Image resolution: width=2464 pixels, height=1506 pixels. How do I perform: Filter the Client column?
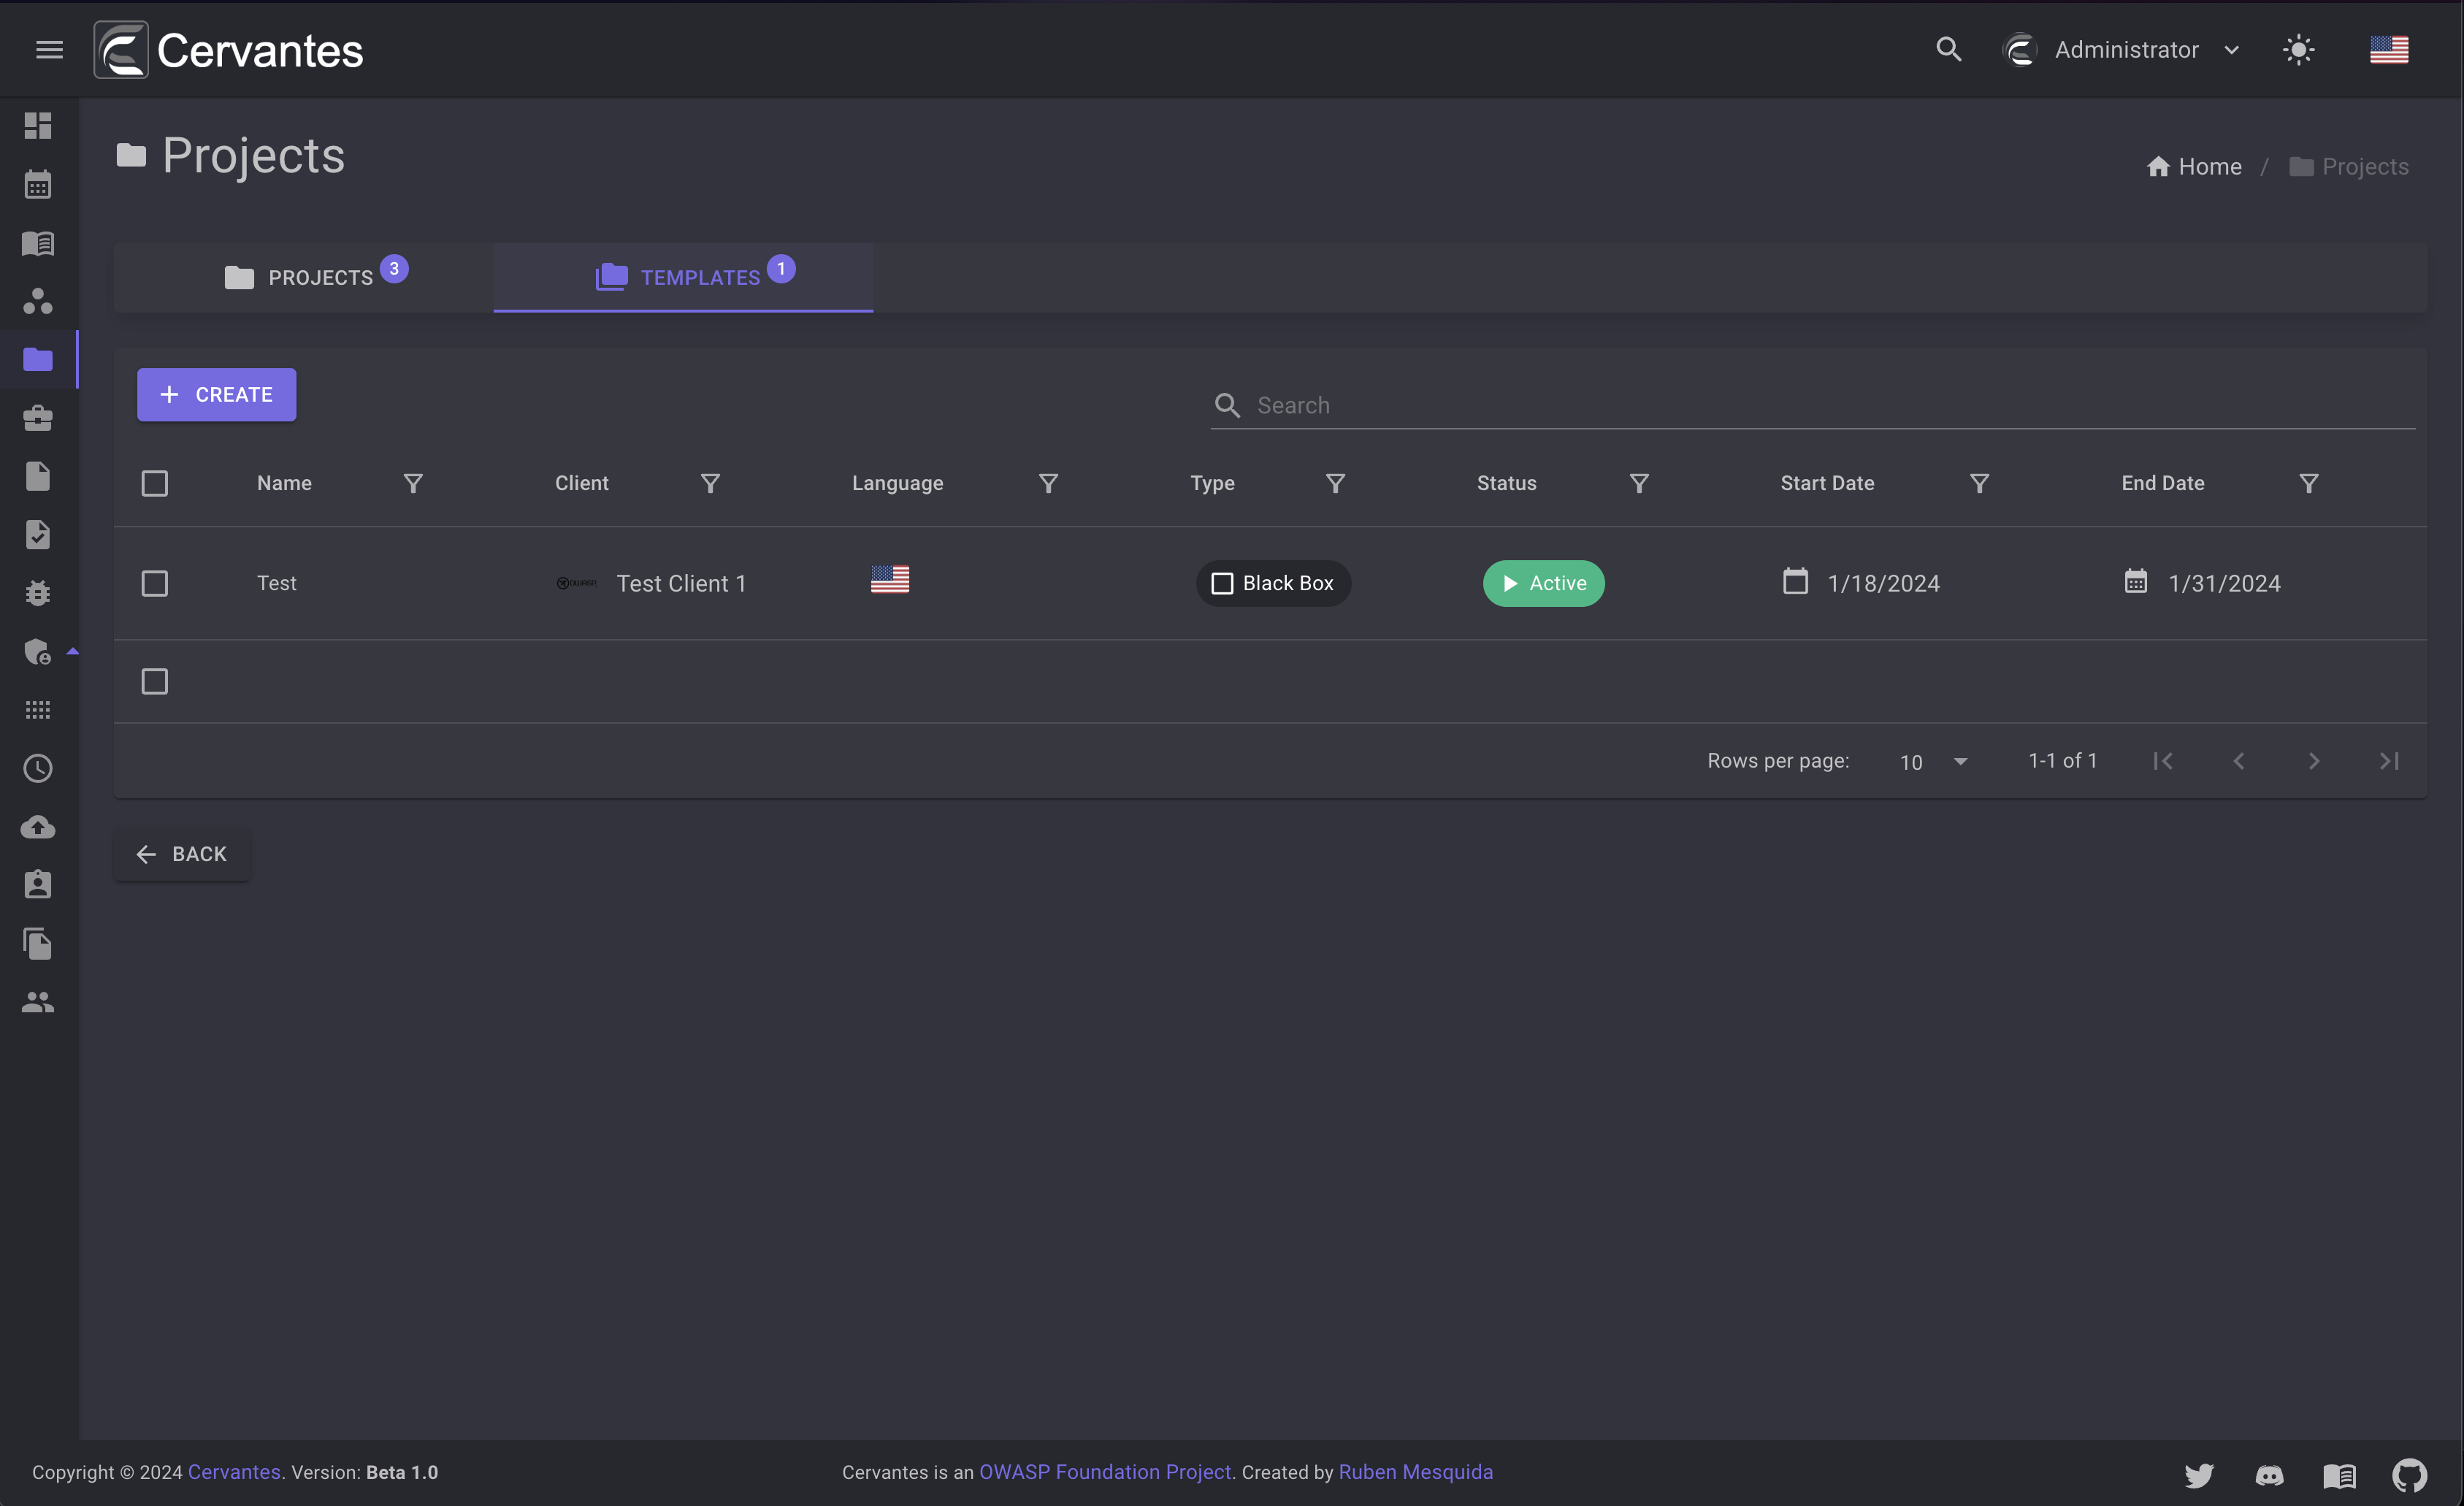tap(710, 484)
